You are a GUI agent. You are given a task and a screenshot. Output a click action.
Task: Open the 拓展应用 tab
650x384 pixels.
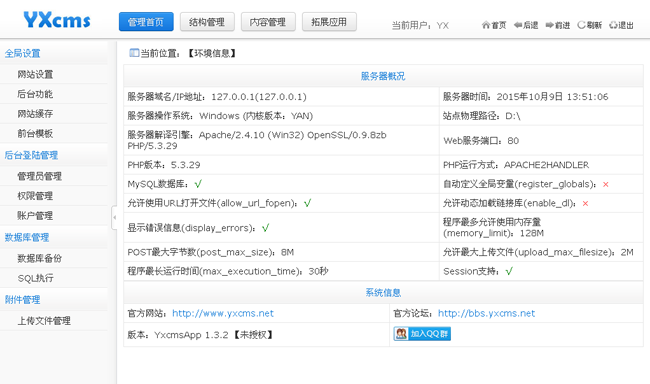pyautogui.click(x=329, y=22)
